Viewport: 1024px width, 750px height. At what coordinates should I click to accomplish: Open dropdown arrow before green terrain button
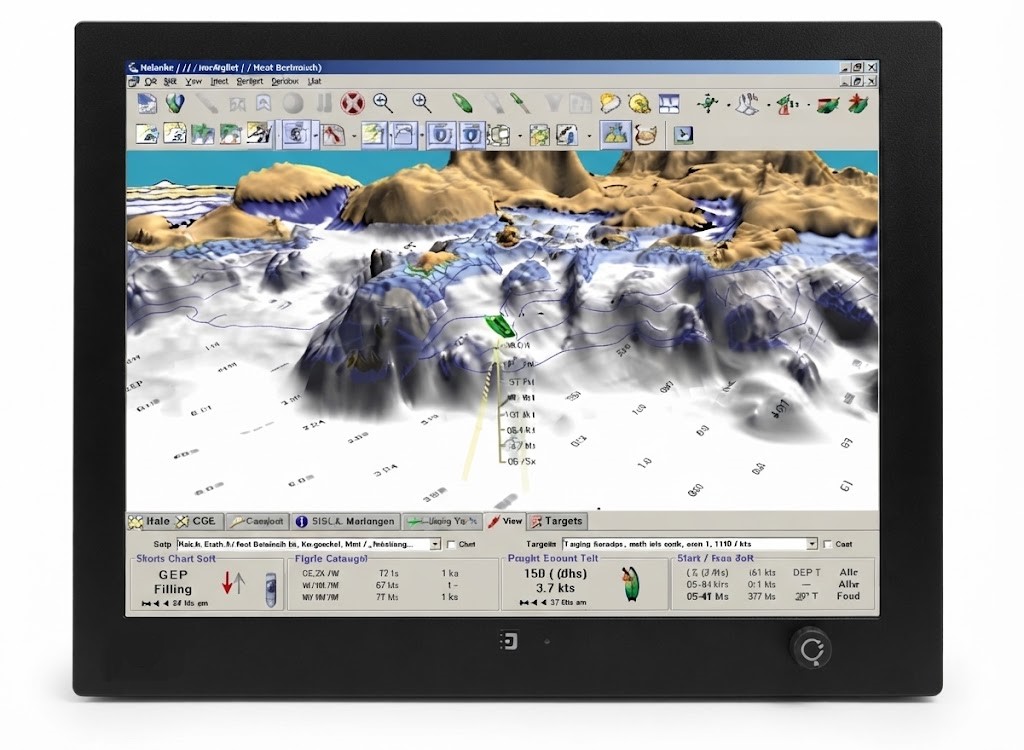tap(589, 136)
